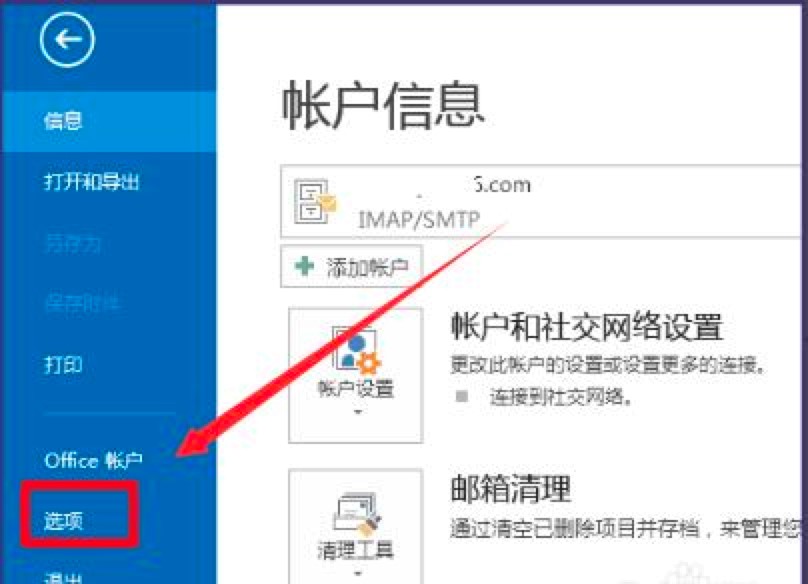The width and height of the screenshot is (808, 584).
Task: Expand the 清理工具 dropdown arrow
Action: click(x=358, y=573)
